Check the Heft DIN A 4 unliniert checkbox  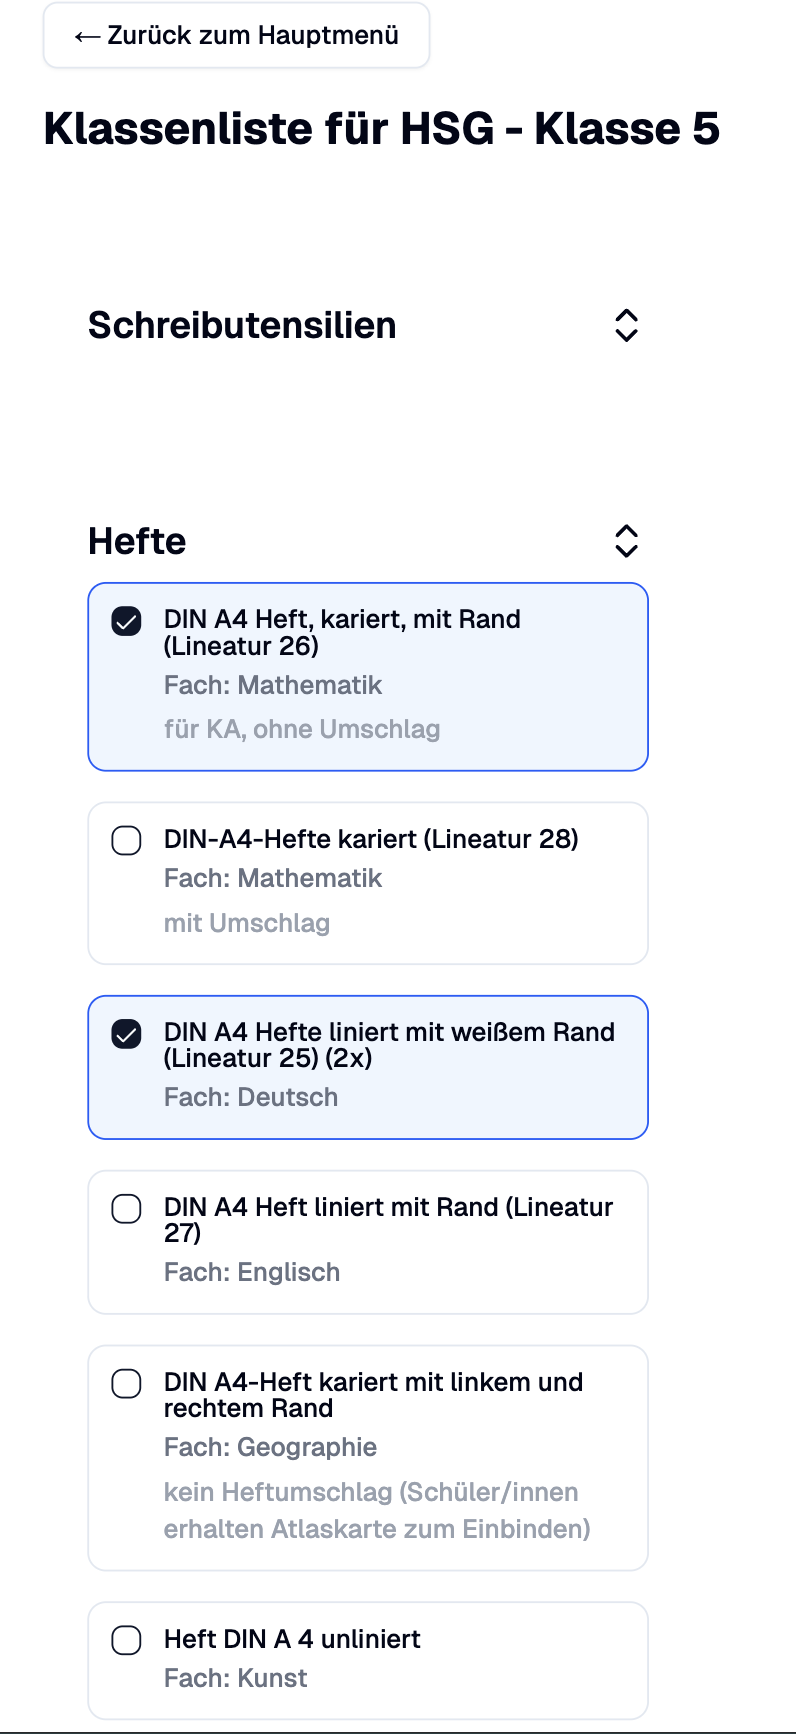(126, 1640)
